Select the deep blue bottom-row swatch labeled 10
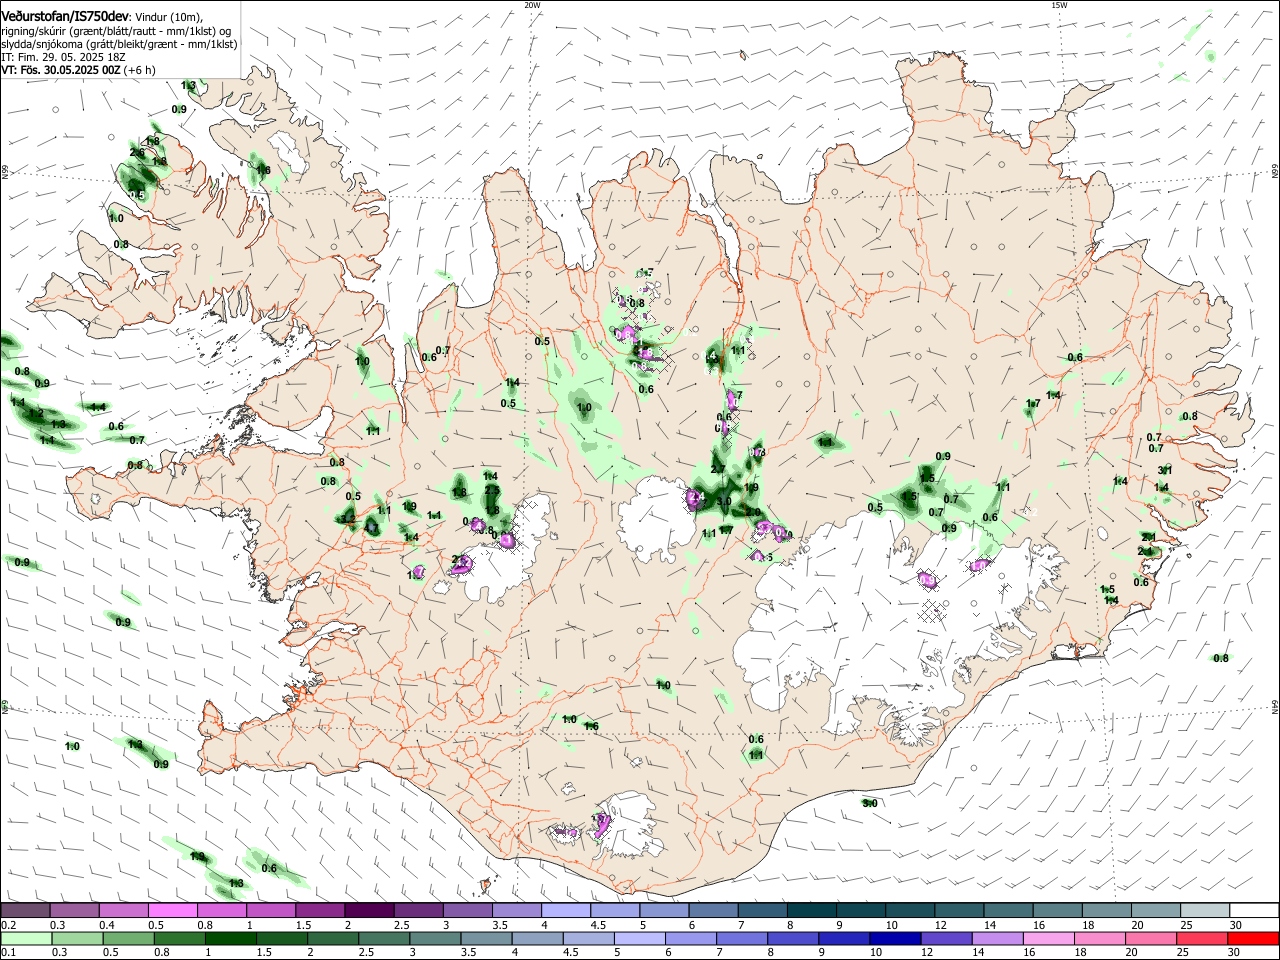 click(x=894, y=938)
